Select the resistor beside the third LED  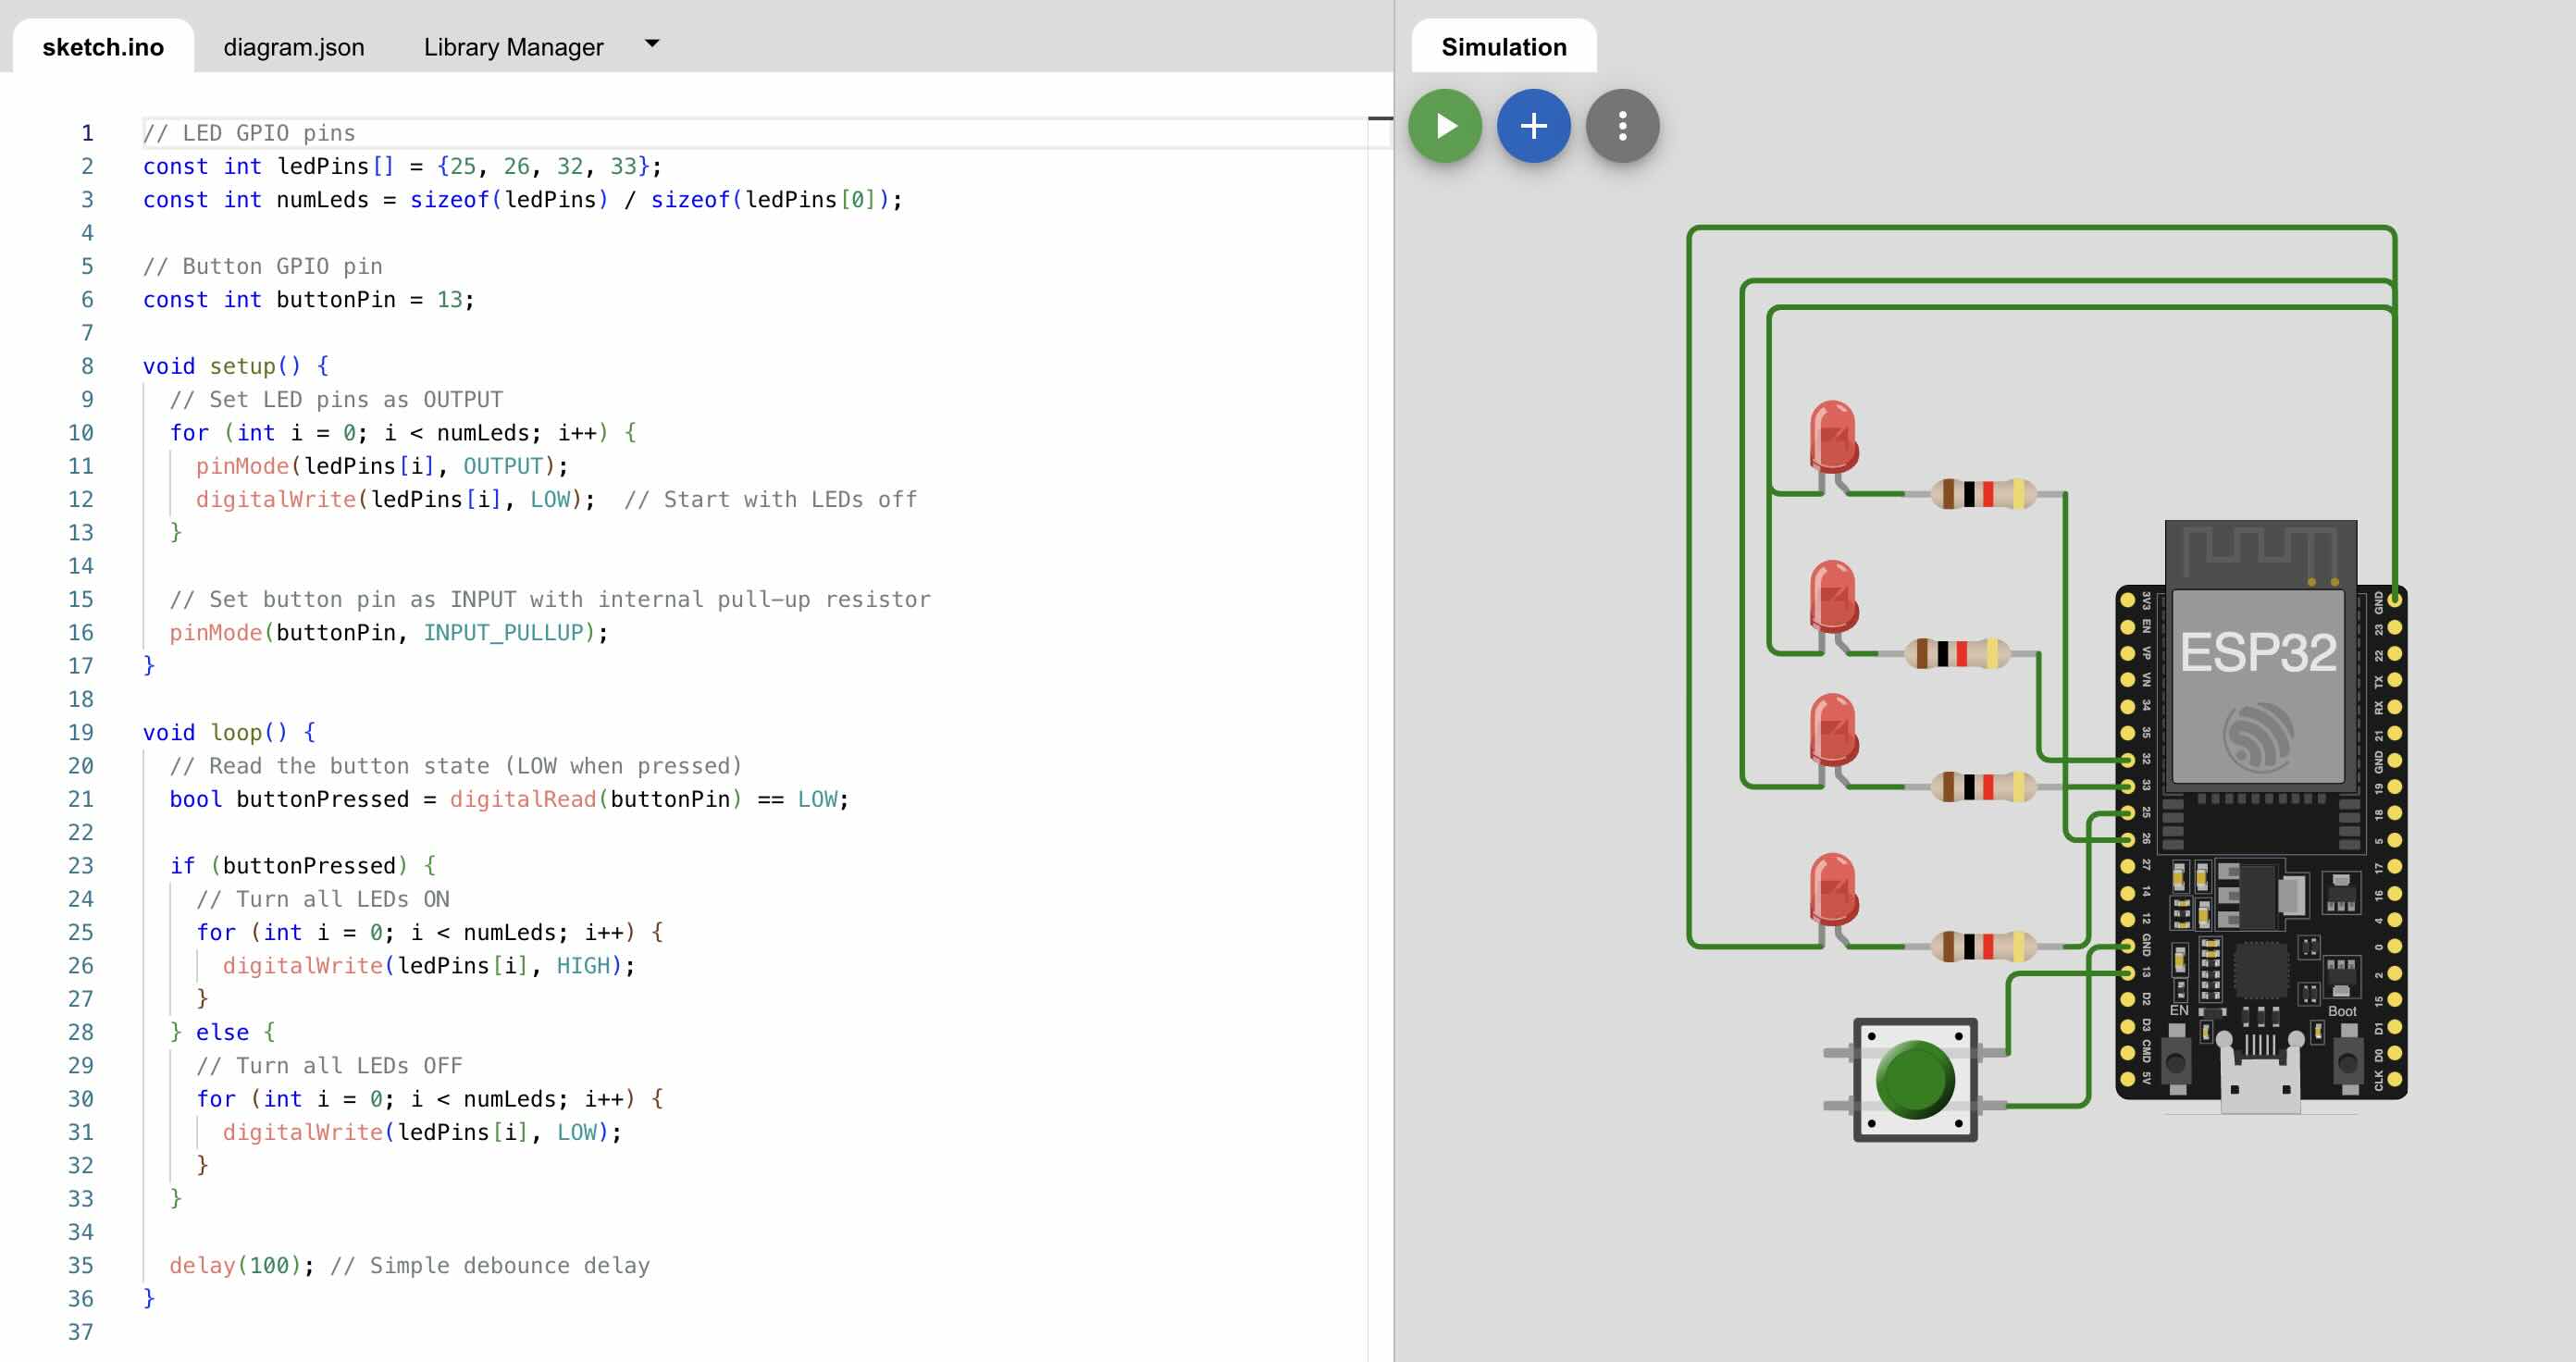point(1984,787)
